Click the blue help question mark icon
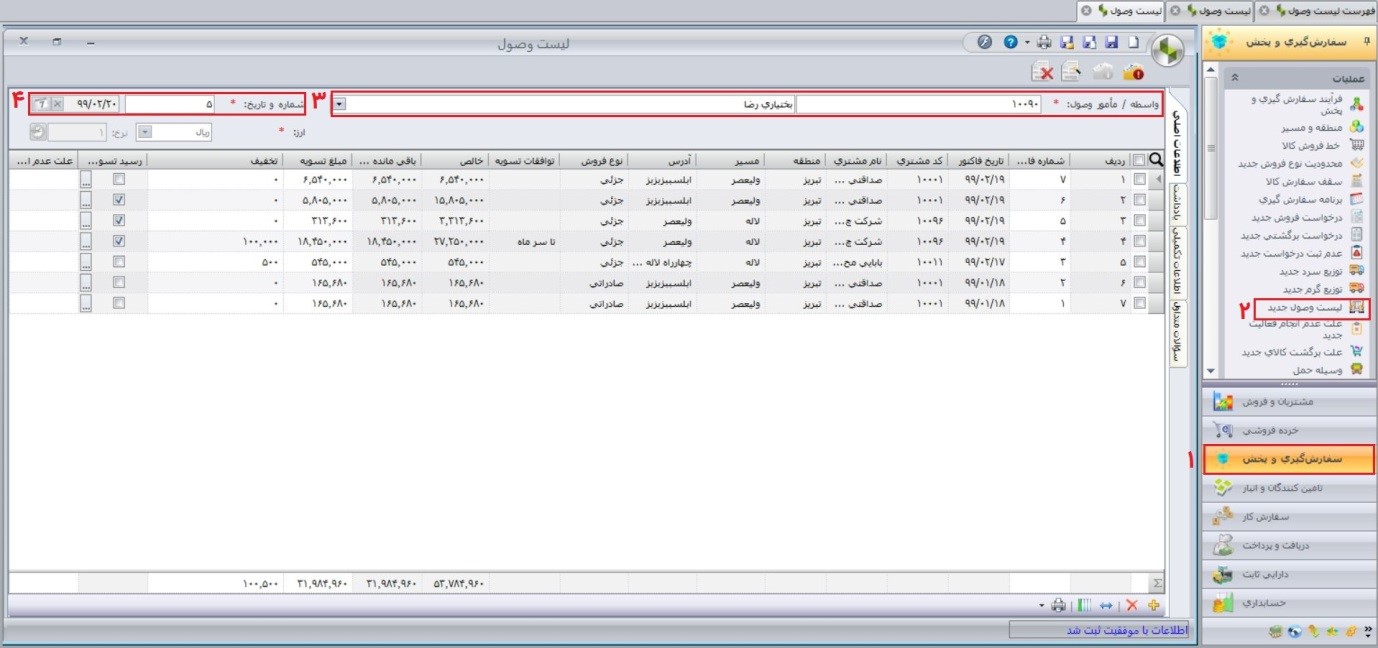Screen dimensions: 1378x648 pyautogui.click(x=1010, y=43)
